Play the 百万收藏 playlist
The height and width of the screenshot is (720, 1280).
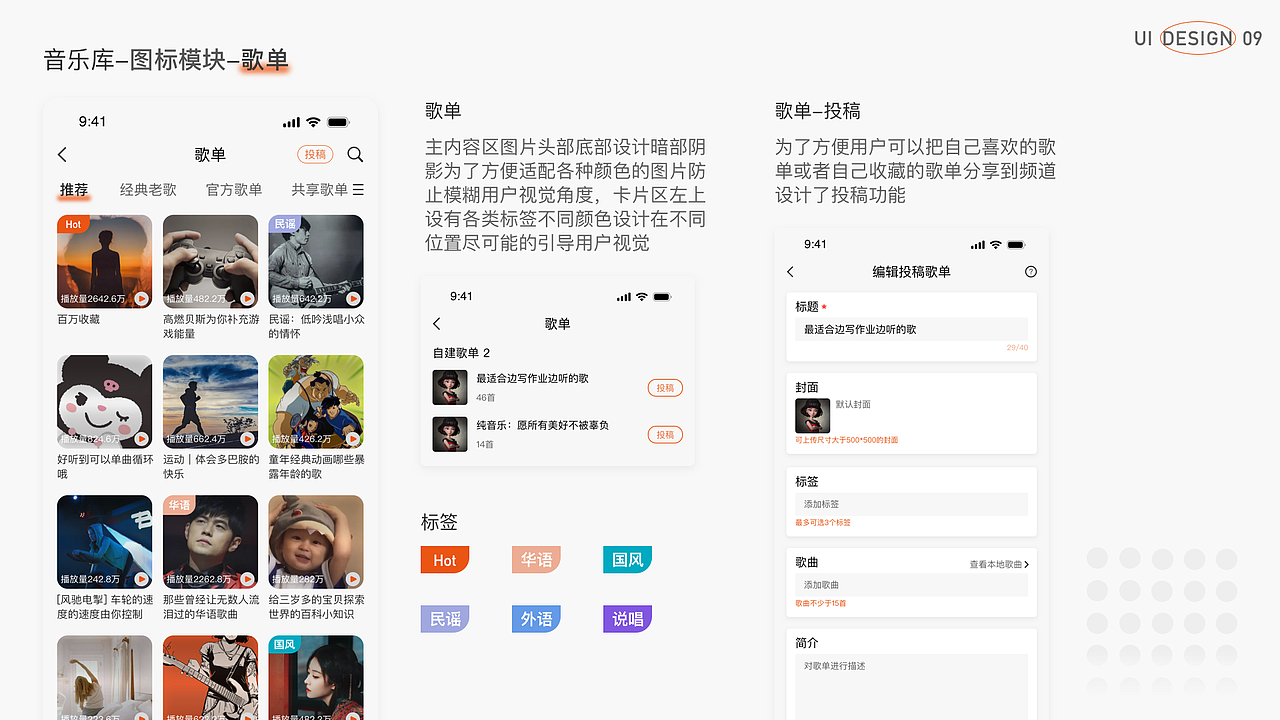[x=142, y=298]
